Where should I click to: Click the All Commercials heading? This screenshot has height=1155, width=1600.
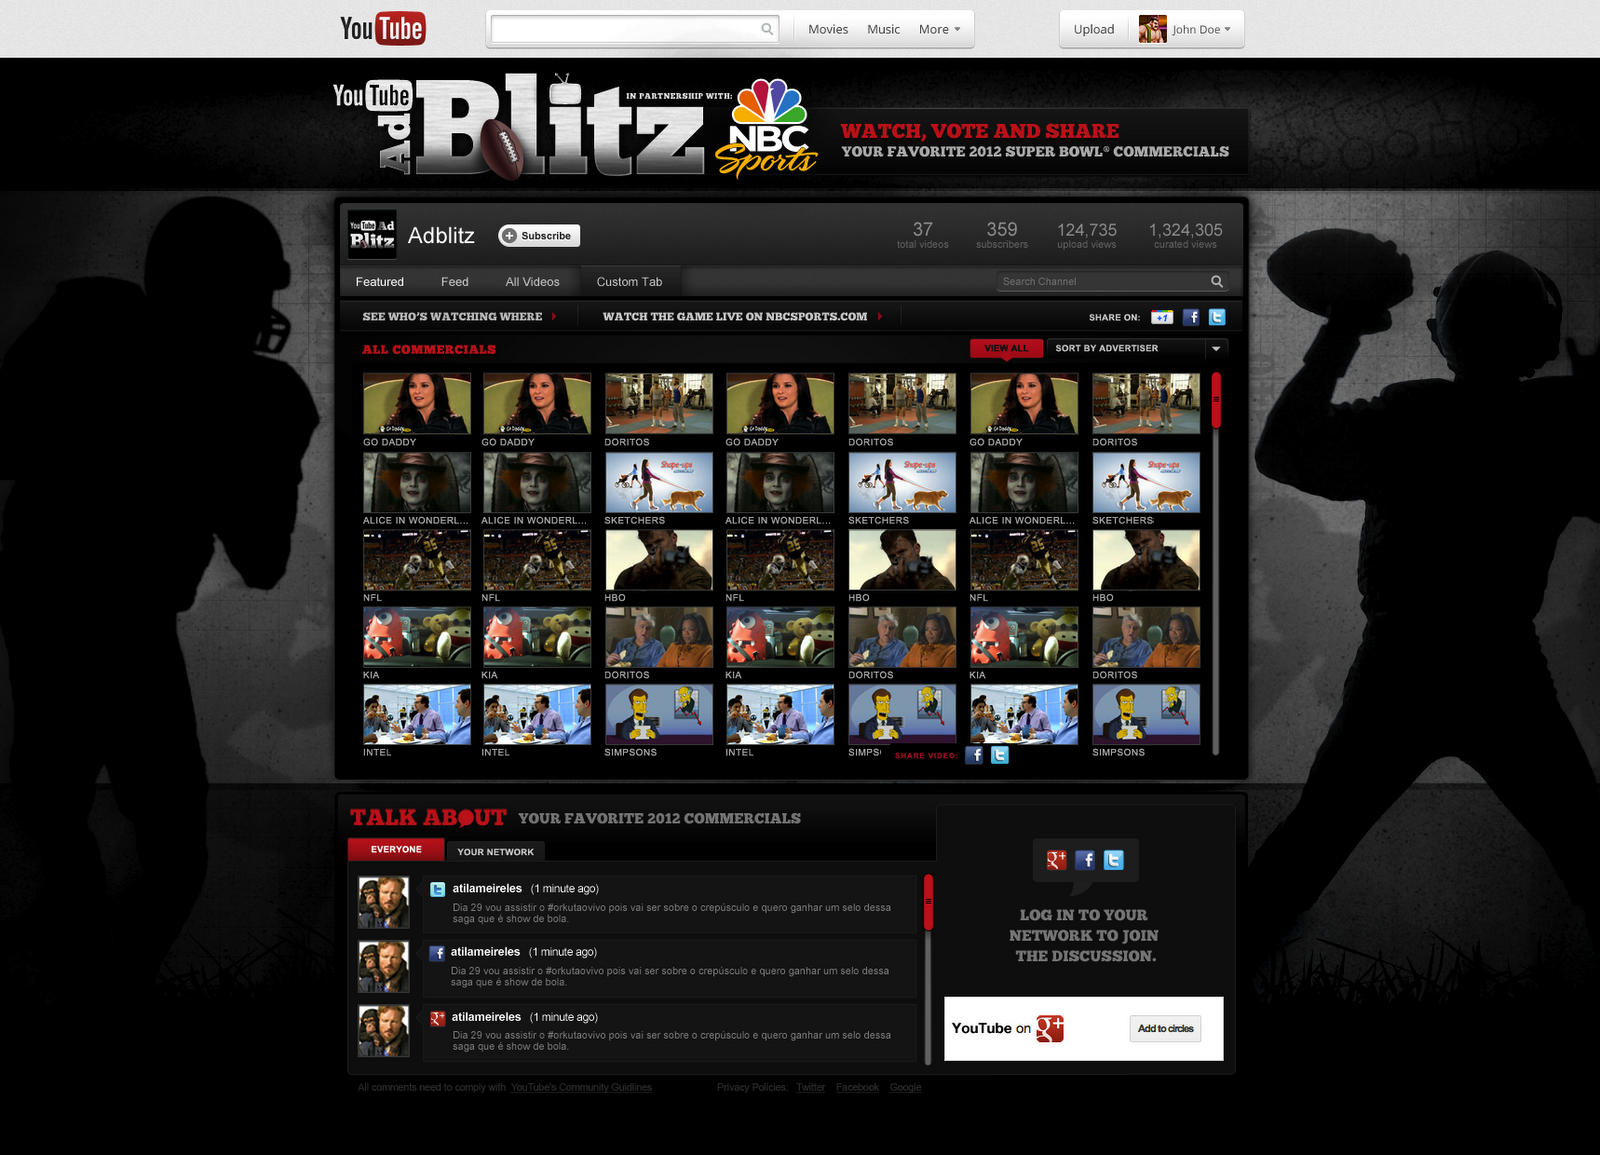pyautogui.click(x=429, y=349)
